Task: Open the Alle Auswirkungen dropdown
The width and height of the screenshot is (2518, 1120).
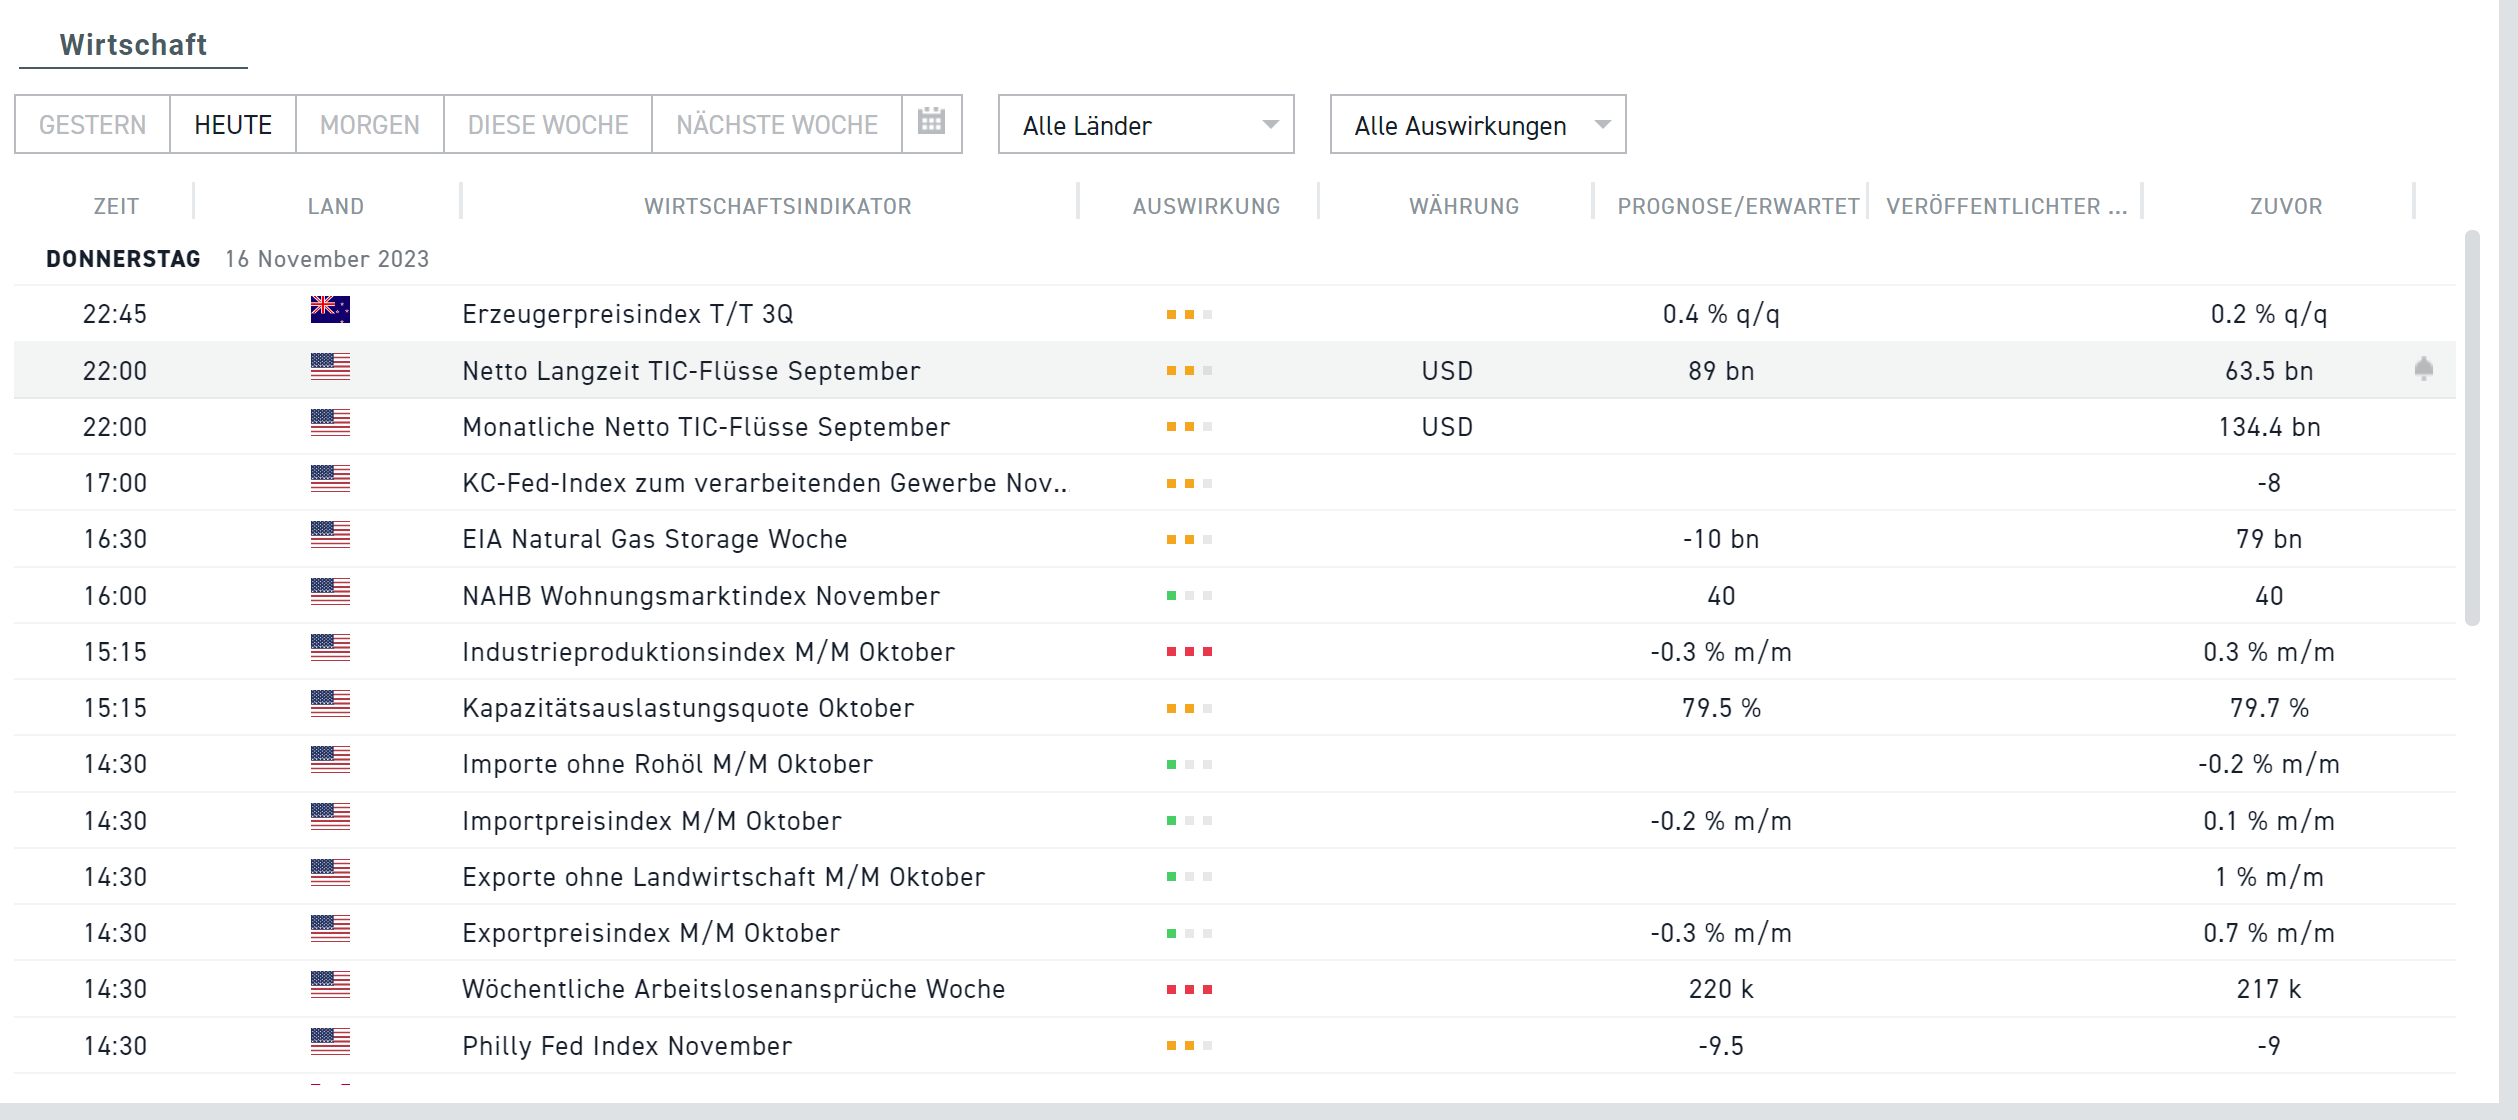Action: 1477,124
